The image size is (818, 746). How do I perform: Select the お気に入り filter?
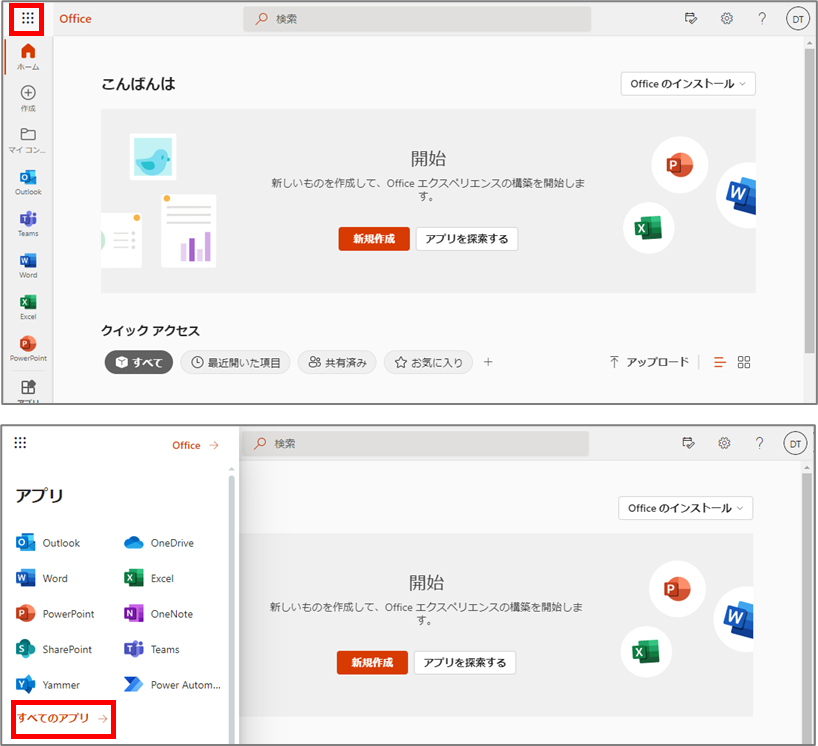coord(428,362)
